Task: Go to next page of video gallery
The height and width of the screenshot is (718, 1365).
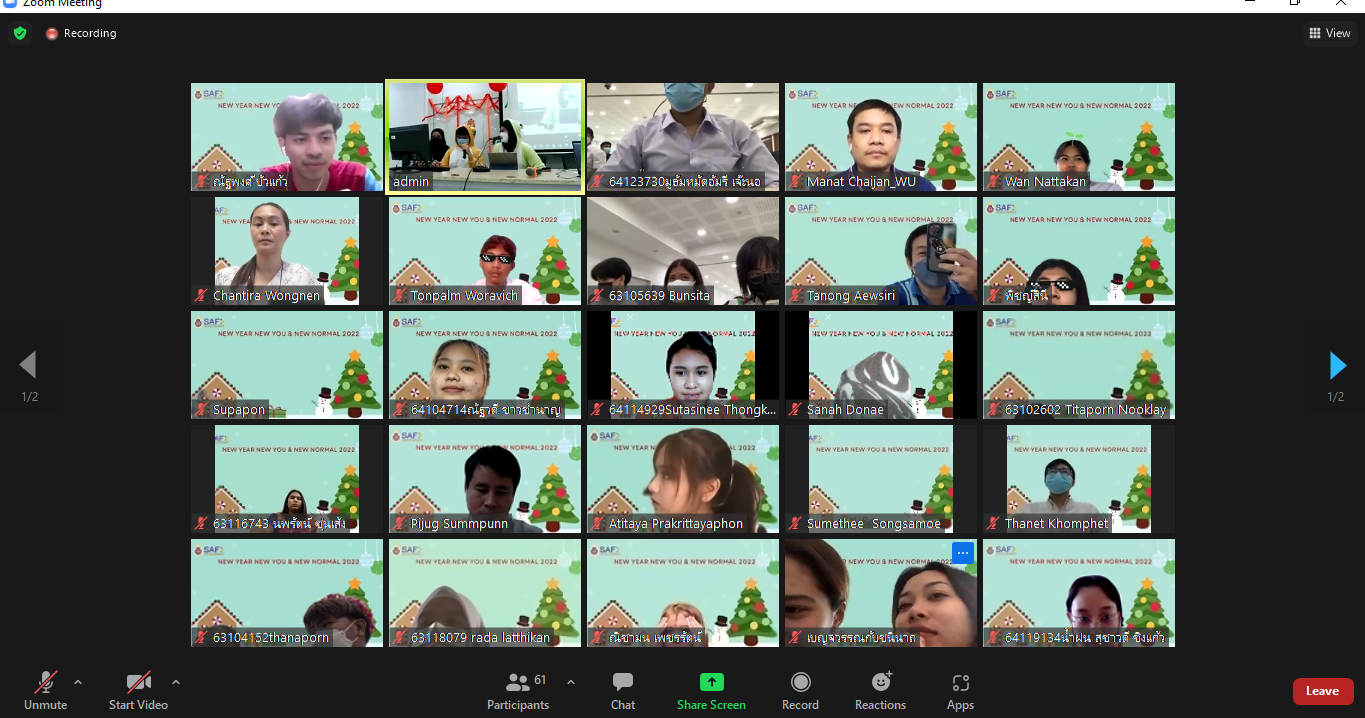Action: pos(1337,366)
